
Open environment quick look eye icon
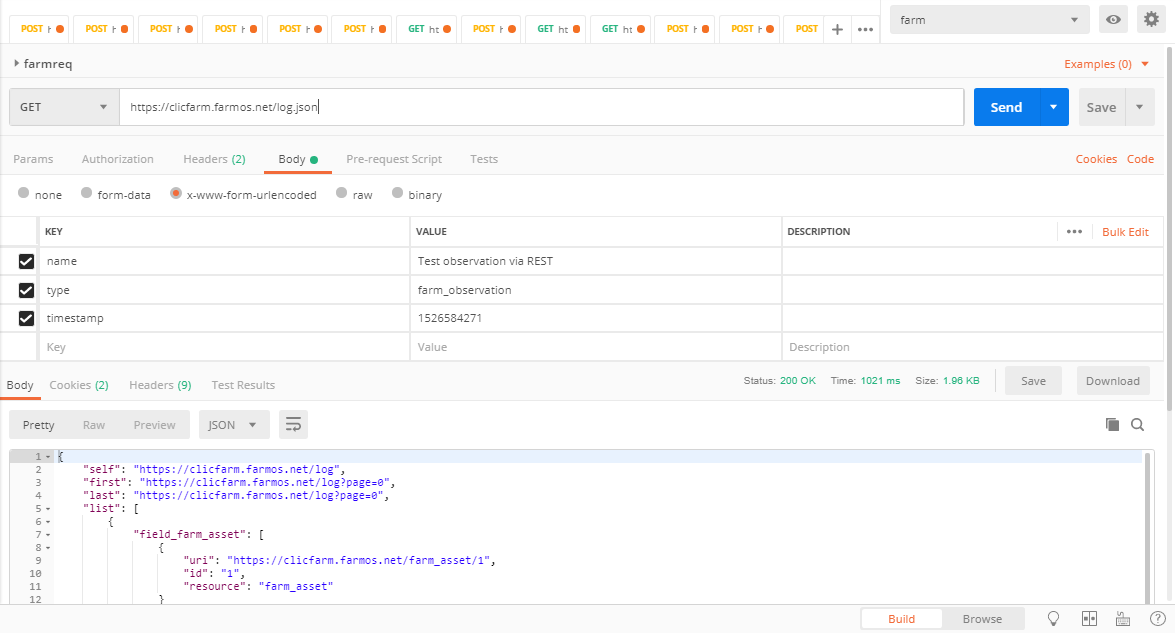tap(1112, 19)
